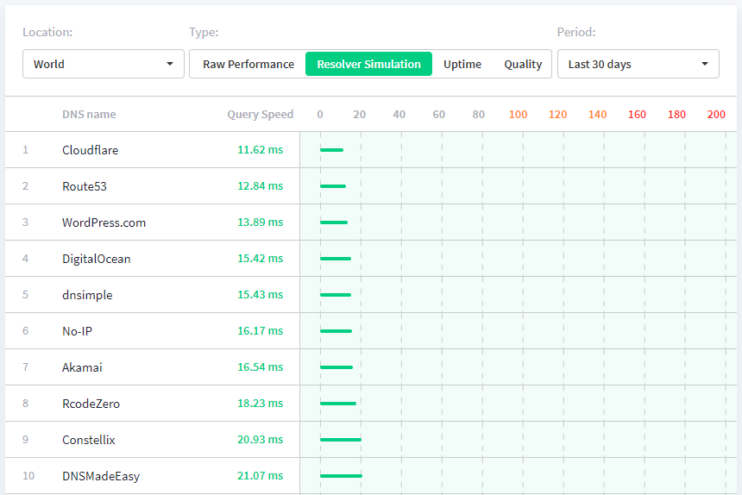Click the Type: label
Screen dimensions: 742x495
click(204, 32)
